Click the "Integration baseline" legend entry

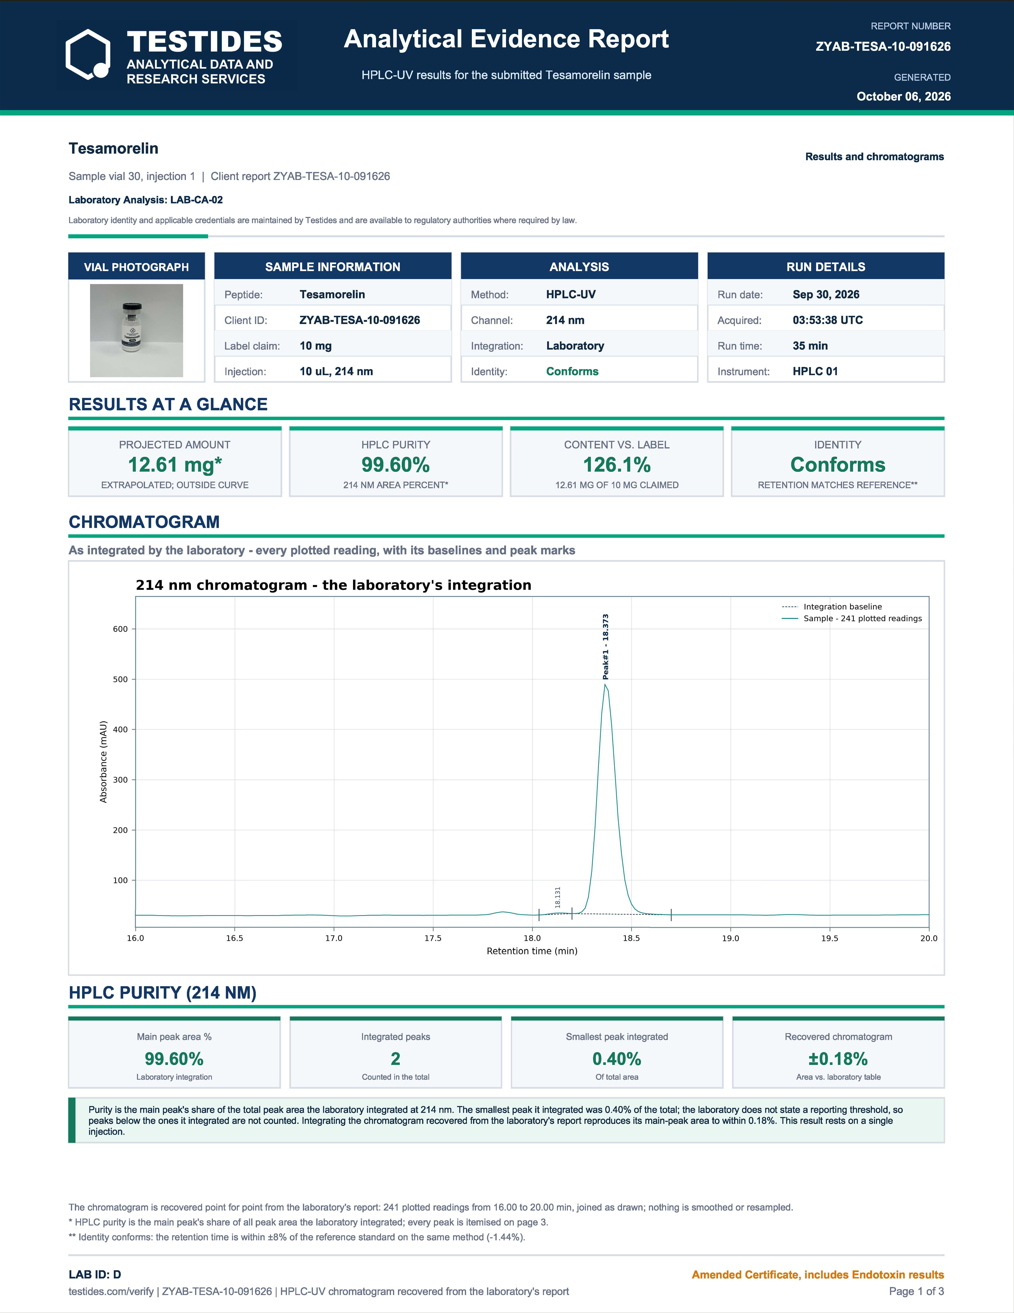point(832,607)
